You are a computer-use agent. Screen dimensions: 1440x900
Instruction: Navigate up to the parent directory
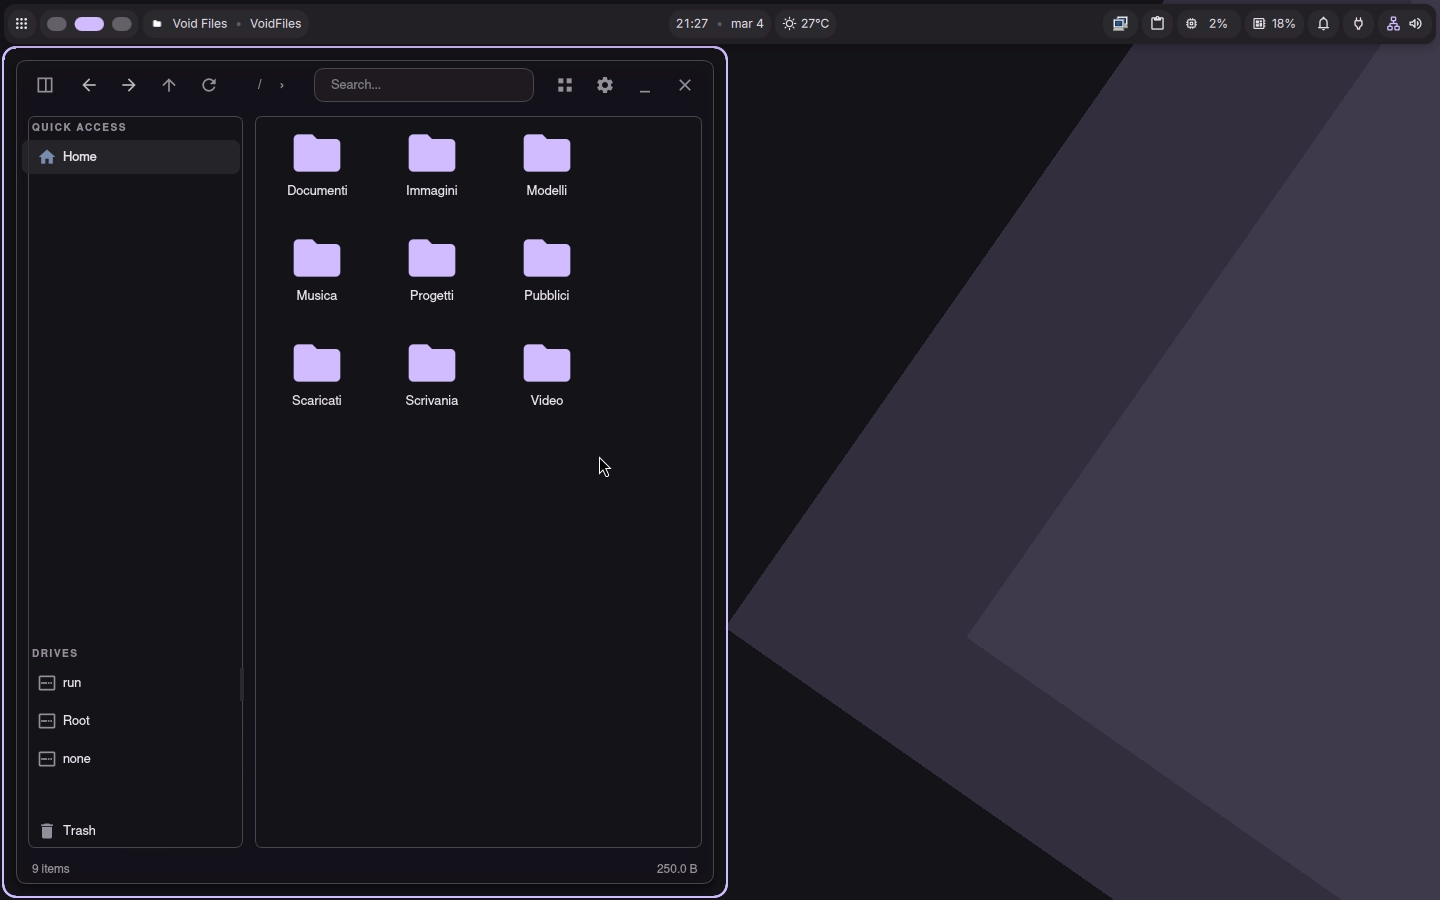(169, 86)
